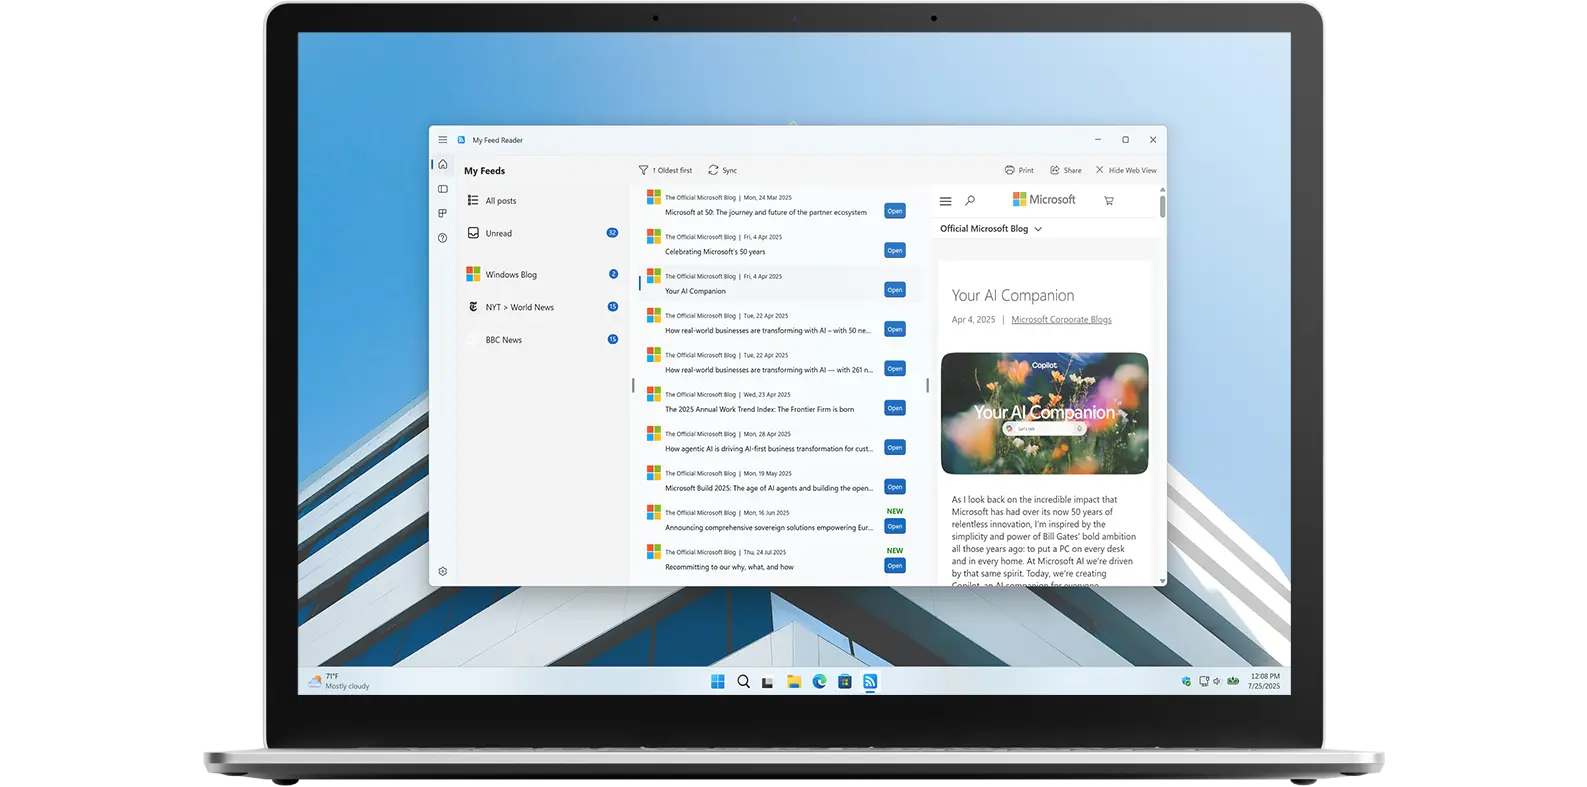Screen dimensions: 1587x787
Task: Hide Web View
Action: click(1126, 170)
